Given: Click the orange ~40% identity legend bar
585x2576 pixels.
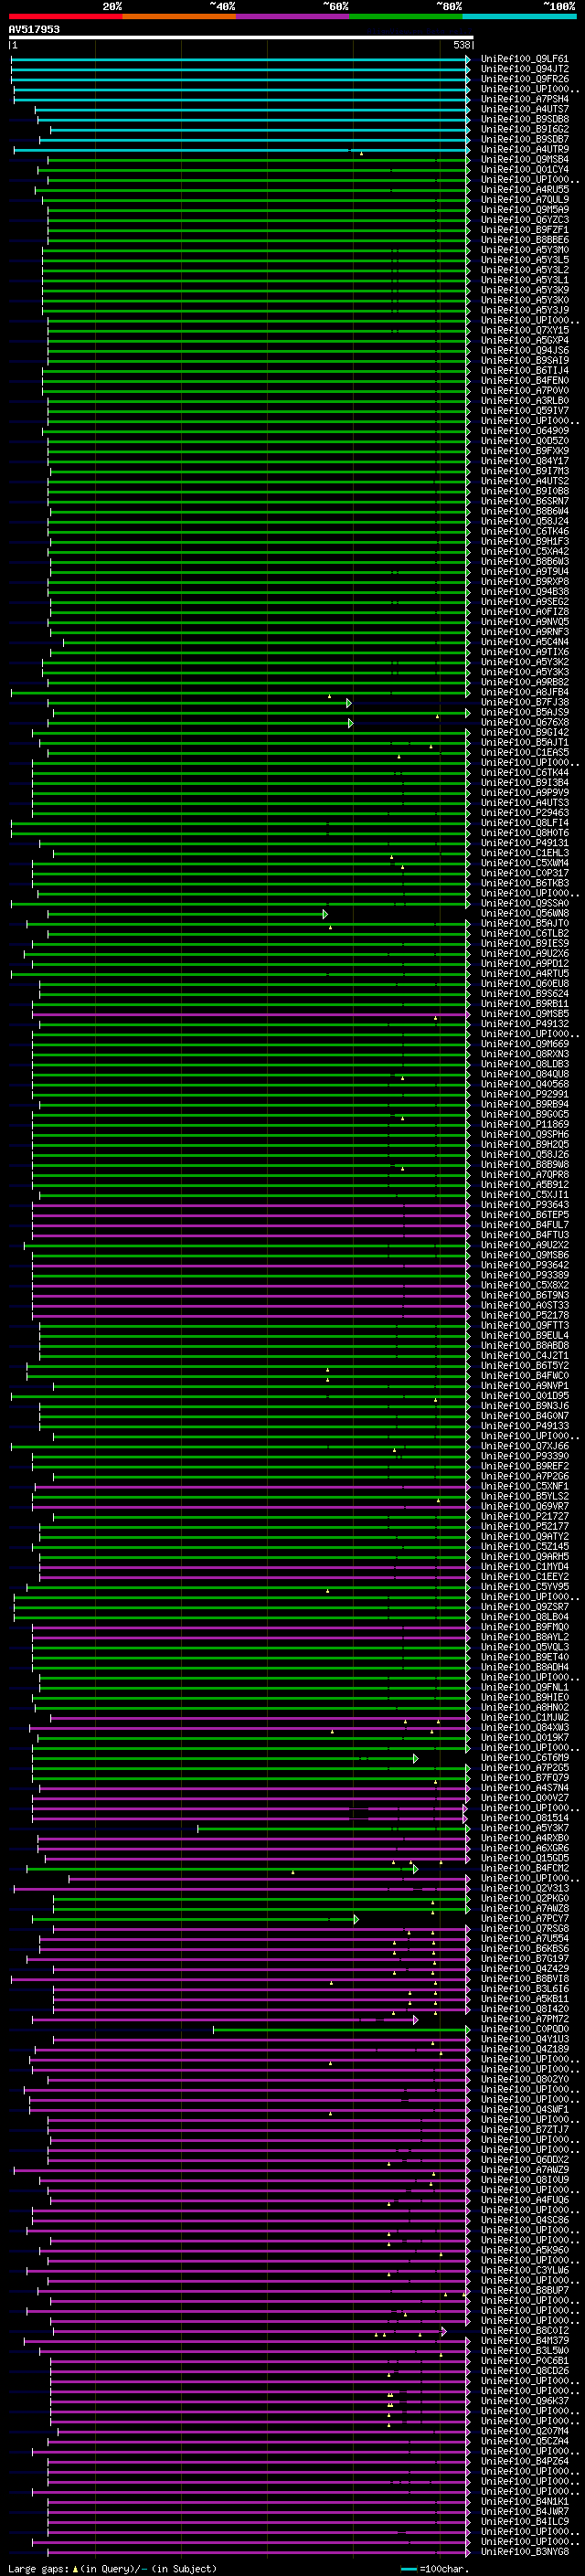Looking at the screenshot, I should [179, 17].
